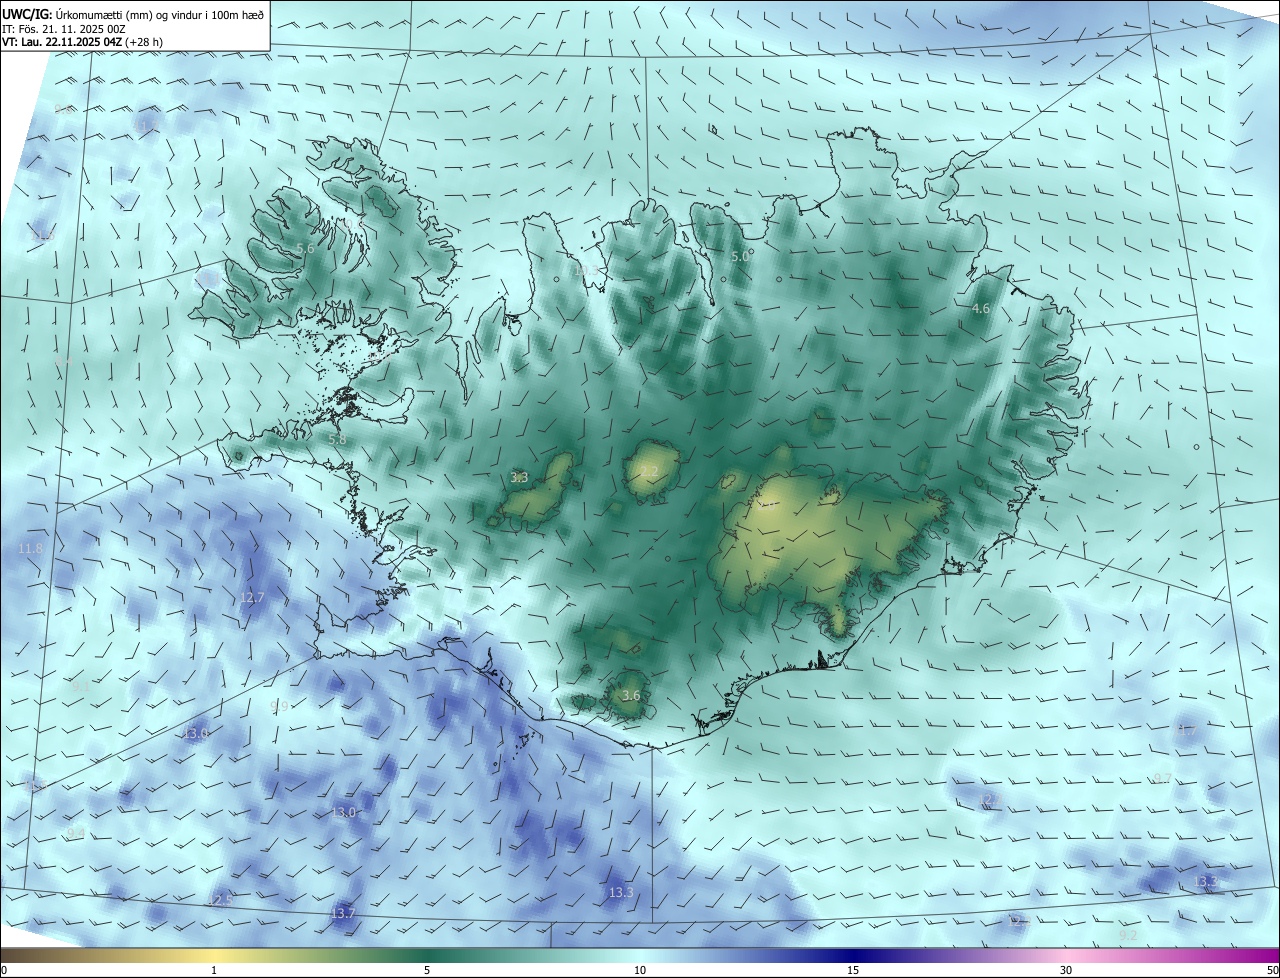Click the '0' tick on the color scale
The width and height of the screenshot is (1280, 978).
(x=4, y=970)
